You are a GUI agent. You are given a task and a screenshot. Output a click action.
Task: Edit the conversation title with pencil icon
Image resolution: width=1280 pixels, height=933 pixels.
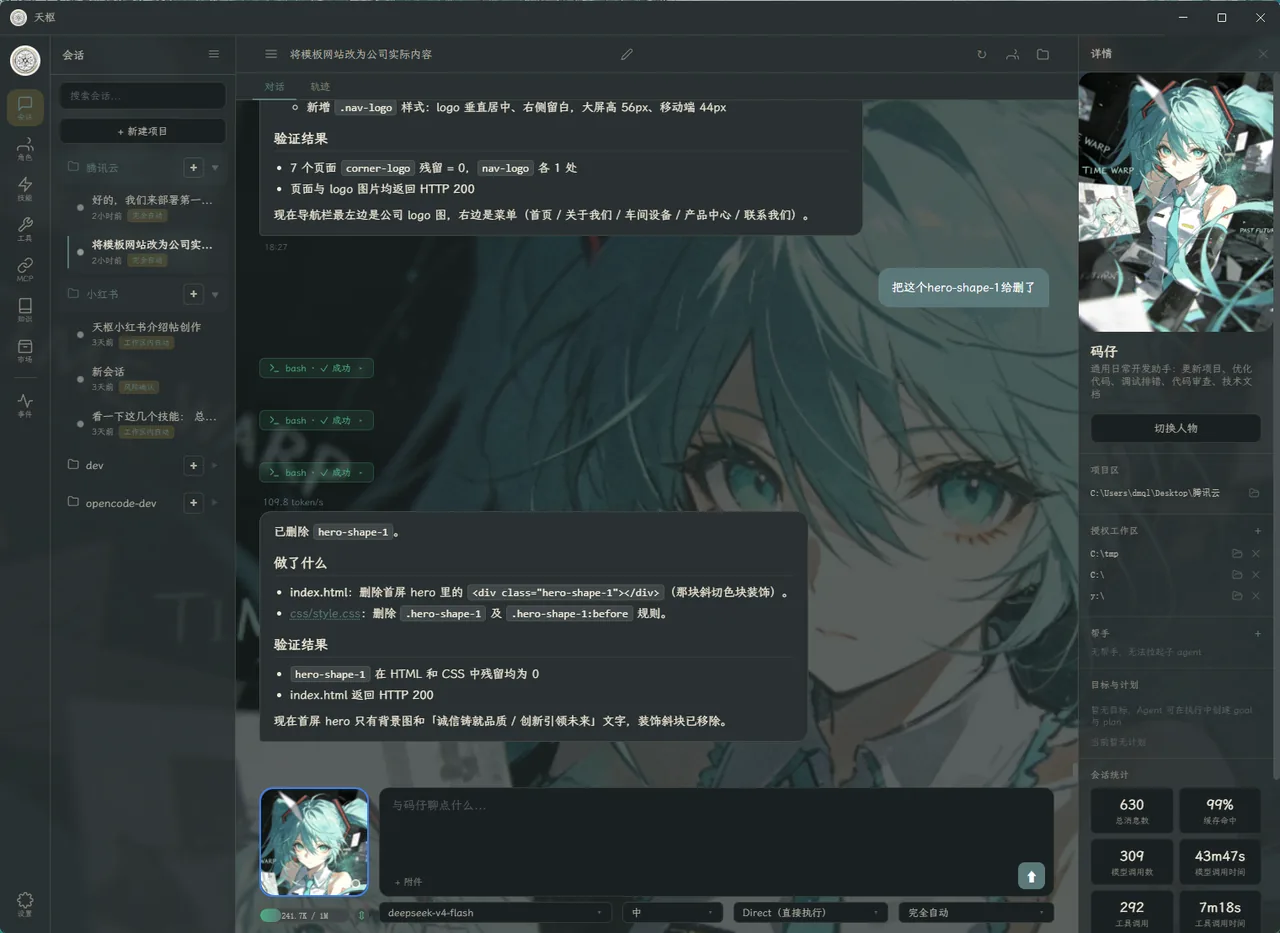[627, 54]
